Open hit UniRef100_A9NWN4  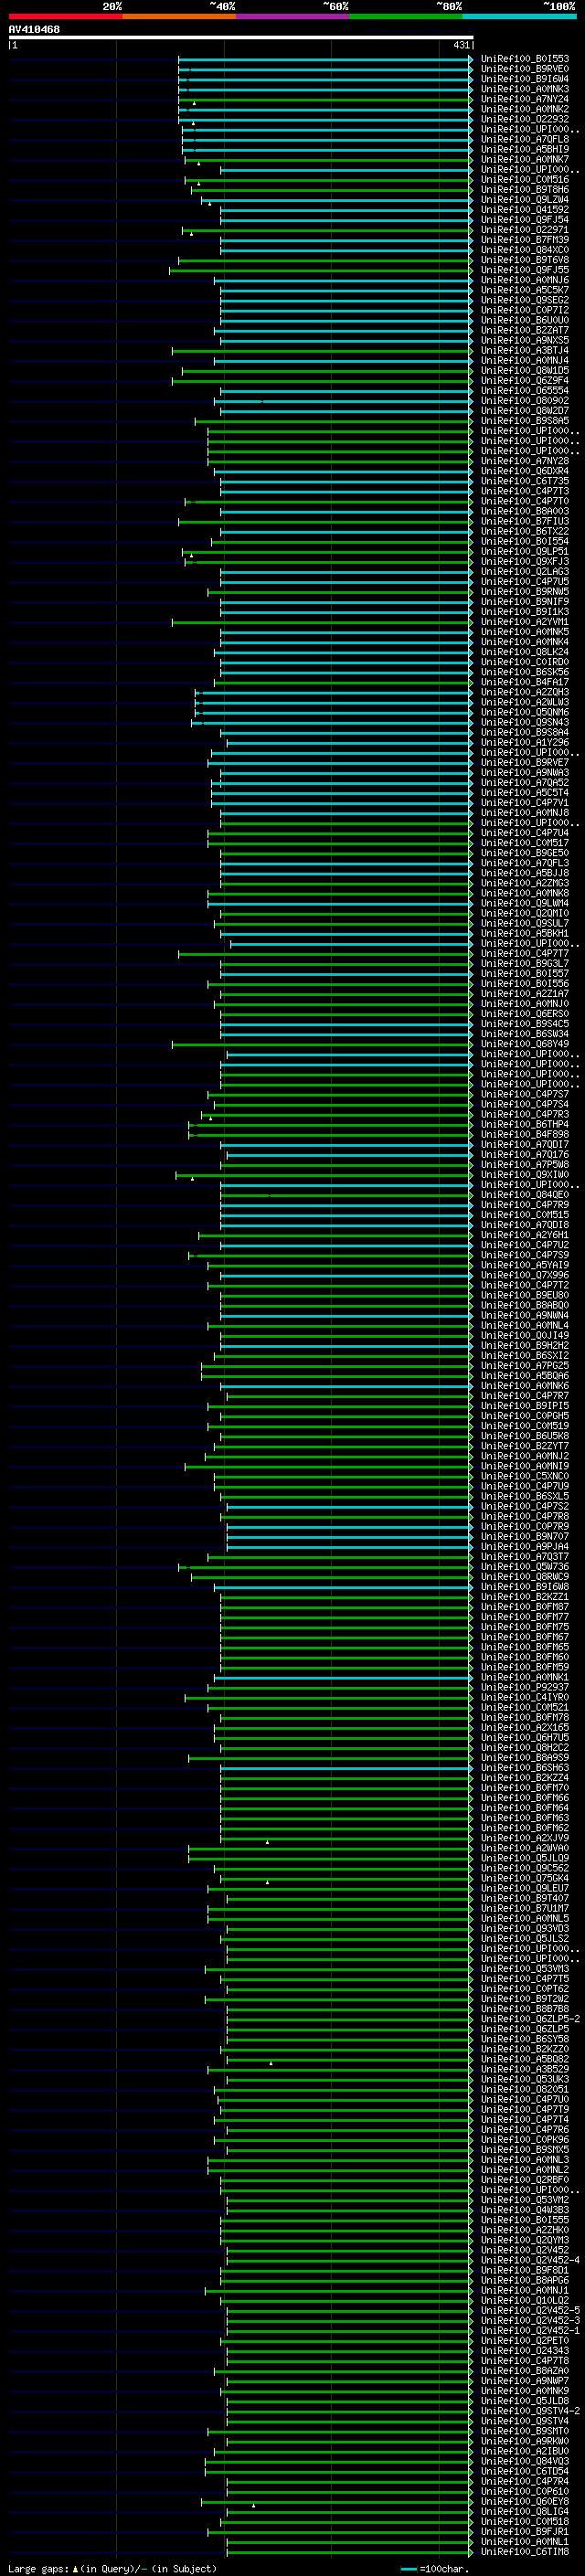tap(524, 1315)
